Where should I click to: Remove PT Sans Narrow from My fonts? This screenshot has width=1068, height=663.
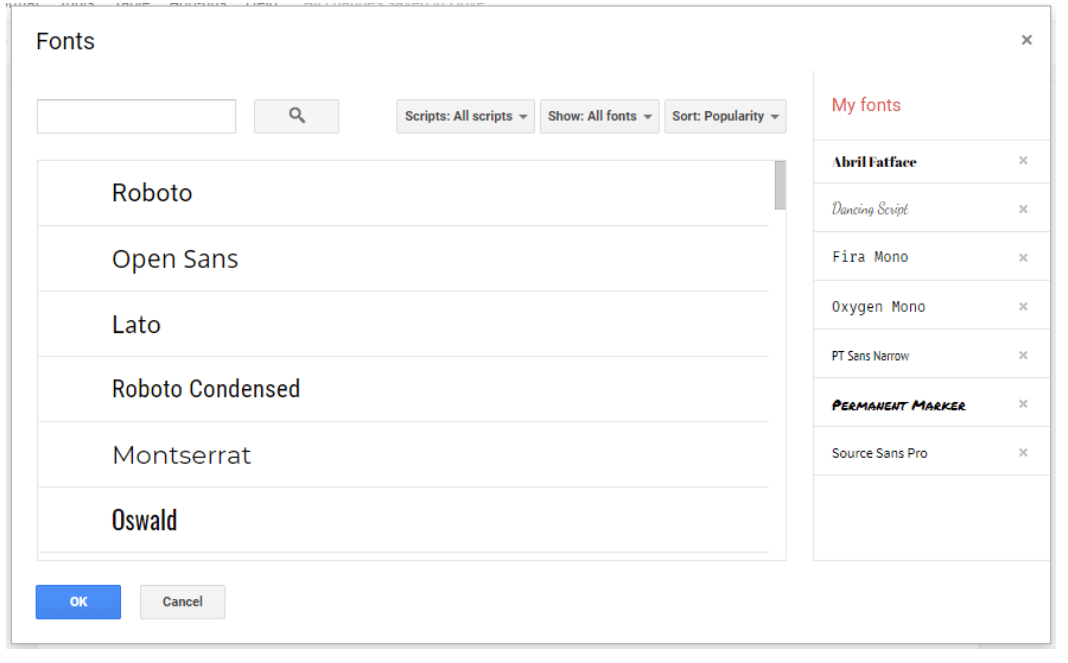(1023, 354)
